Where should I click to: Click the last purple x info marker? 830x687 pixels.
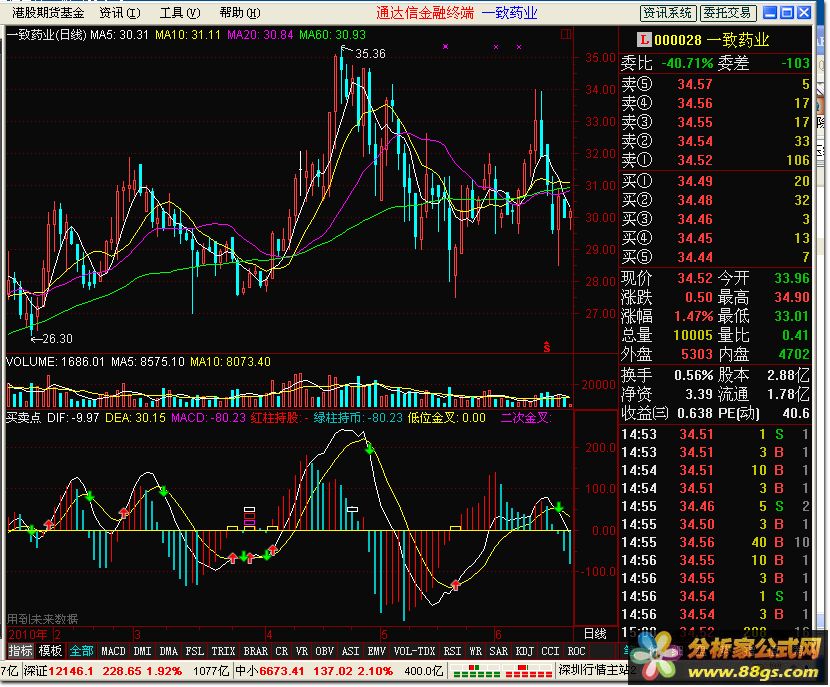pyautogui.click(x=519, y=47)
